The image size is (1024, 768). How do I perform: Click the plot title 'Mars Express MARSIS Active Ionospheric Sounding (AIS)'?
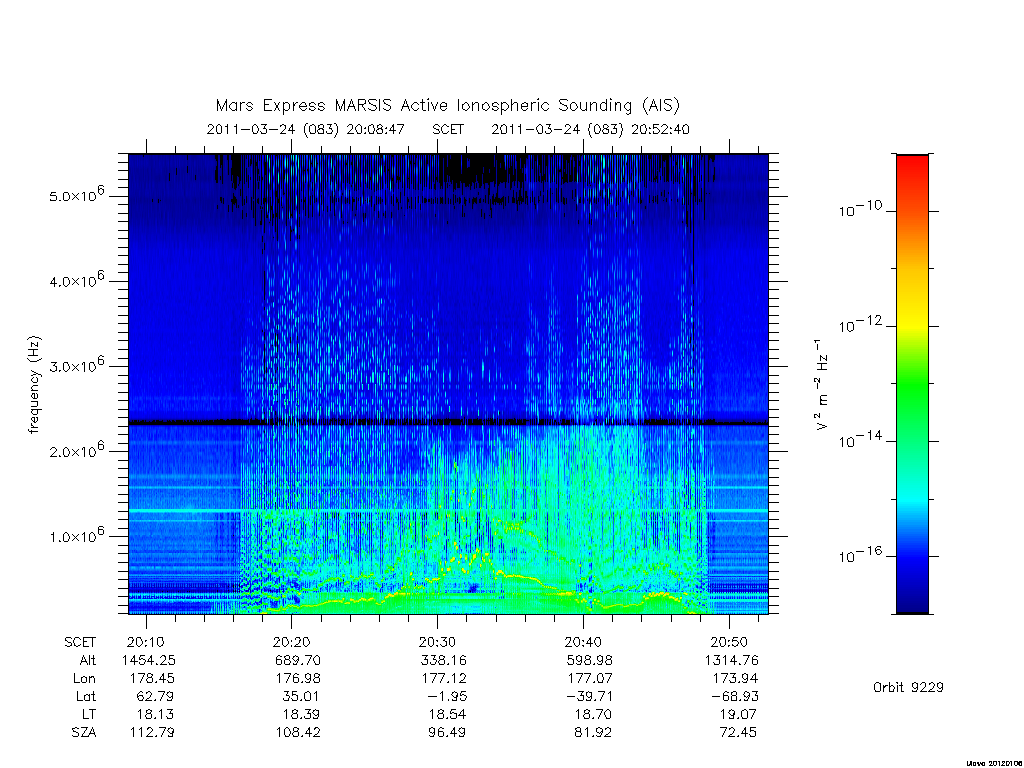coord(447,106)
